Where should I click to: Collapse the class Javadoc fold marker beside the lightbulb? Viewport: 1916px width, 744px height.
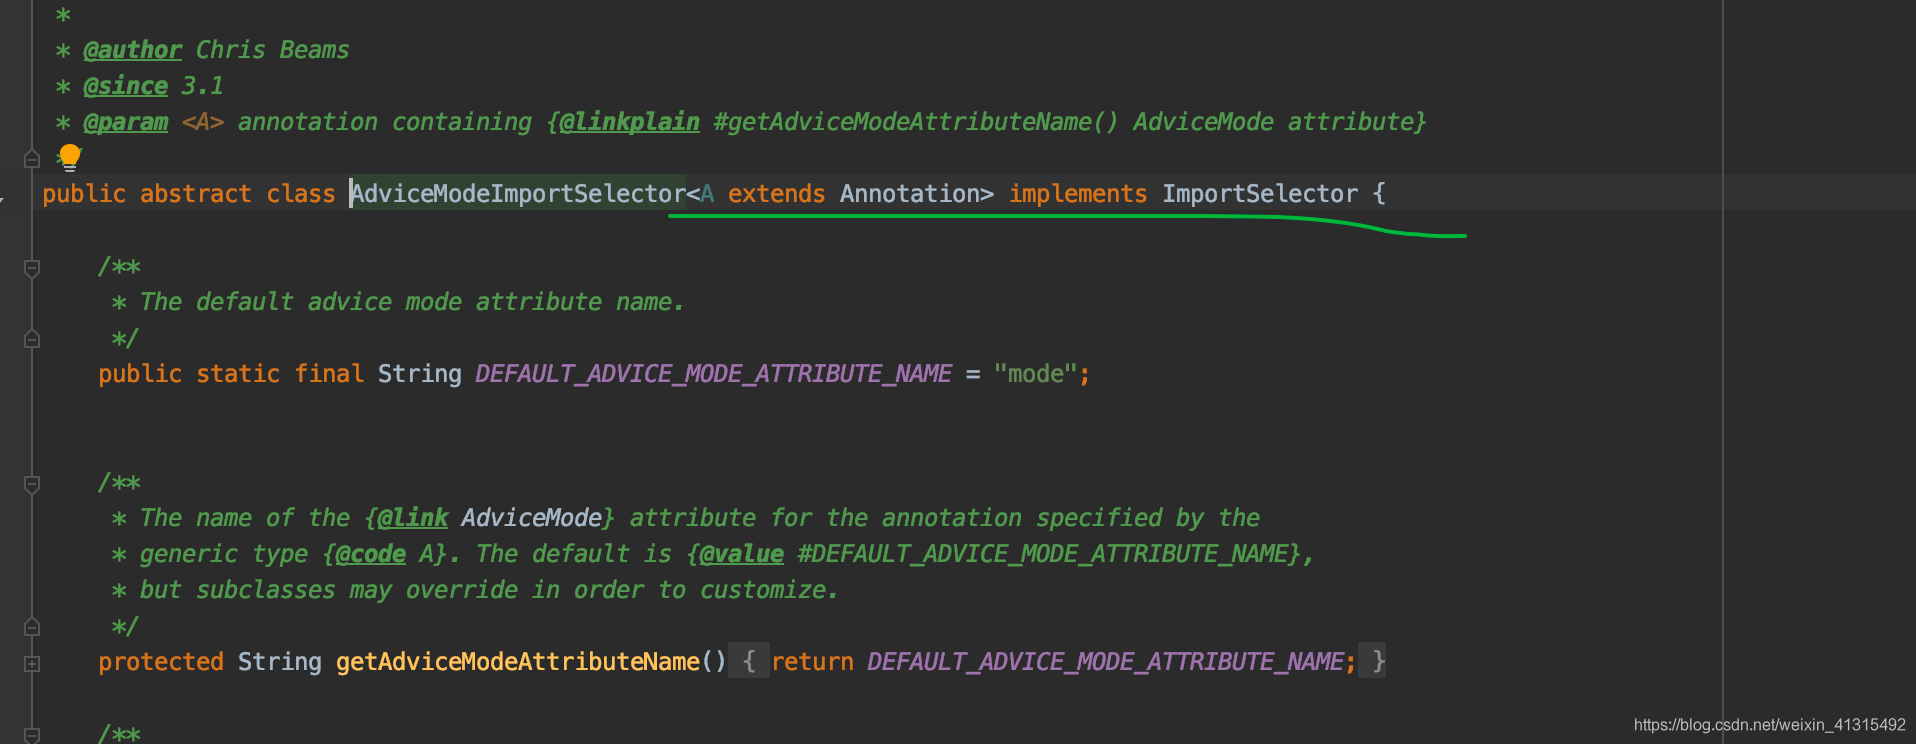click(32, 158)
